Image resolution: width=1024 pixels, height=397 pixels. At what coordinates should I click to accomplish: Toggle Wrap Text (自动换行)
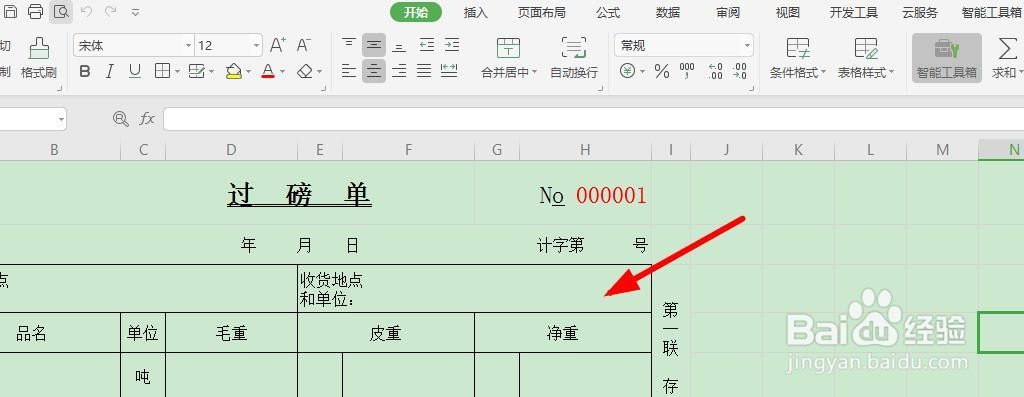click(574, 58)
